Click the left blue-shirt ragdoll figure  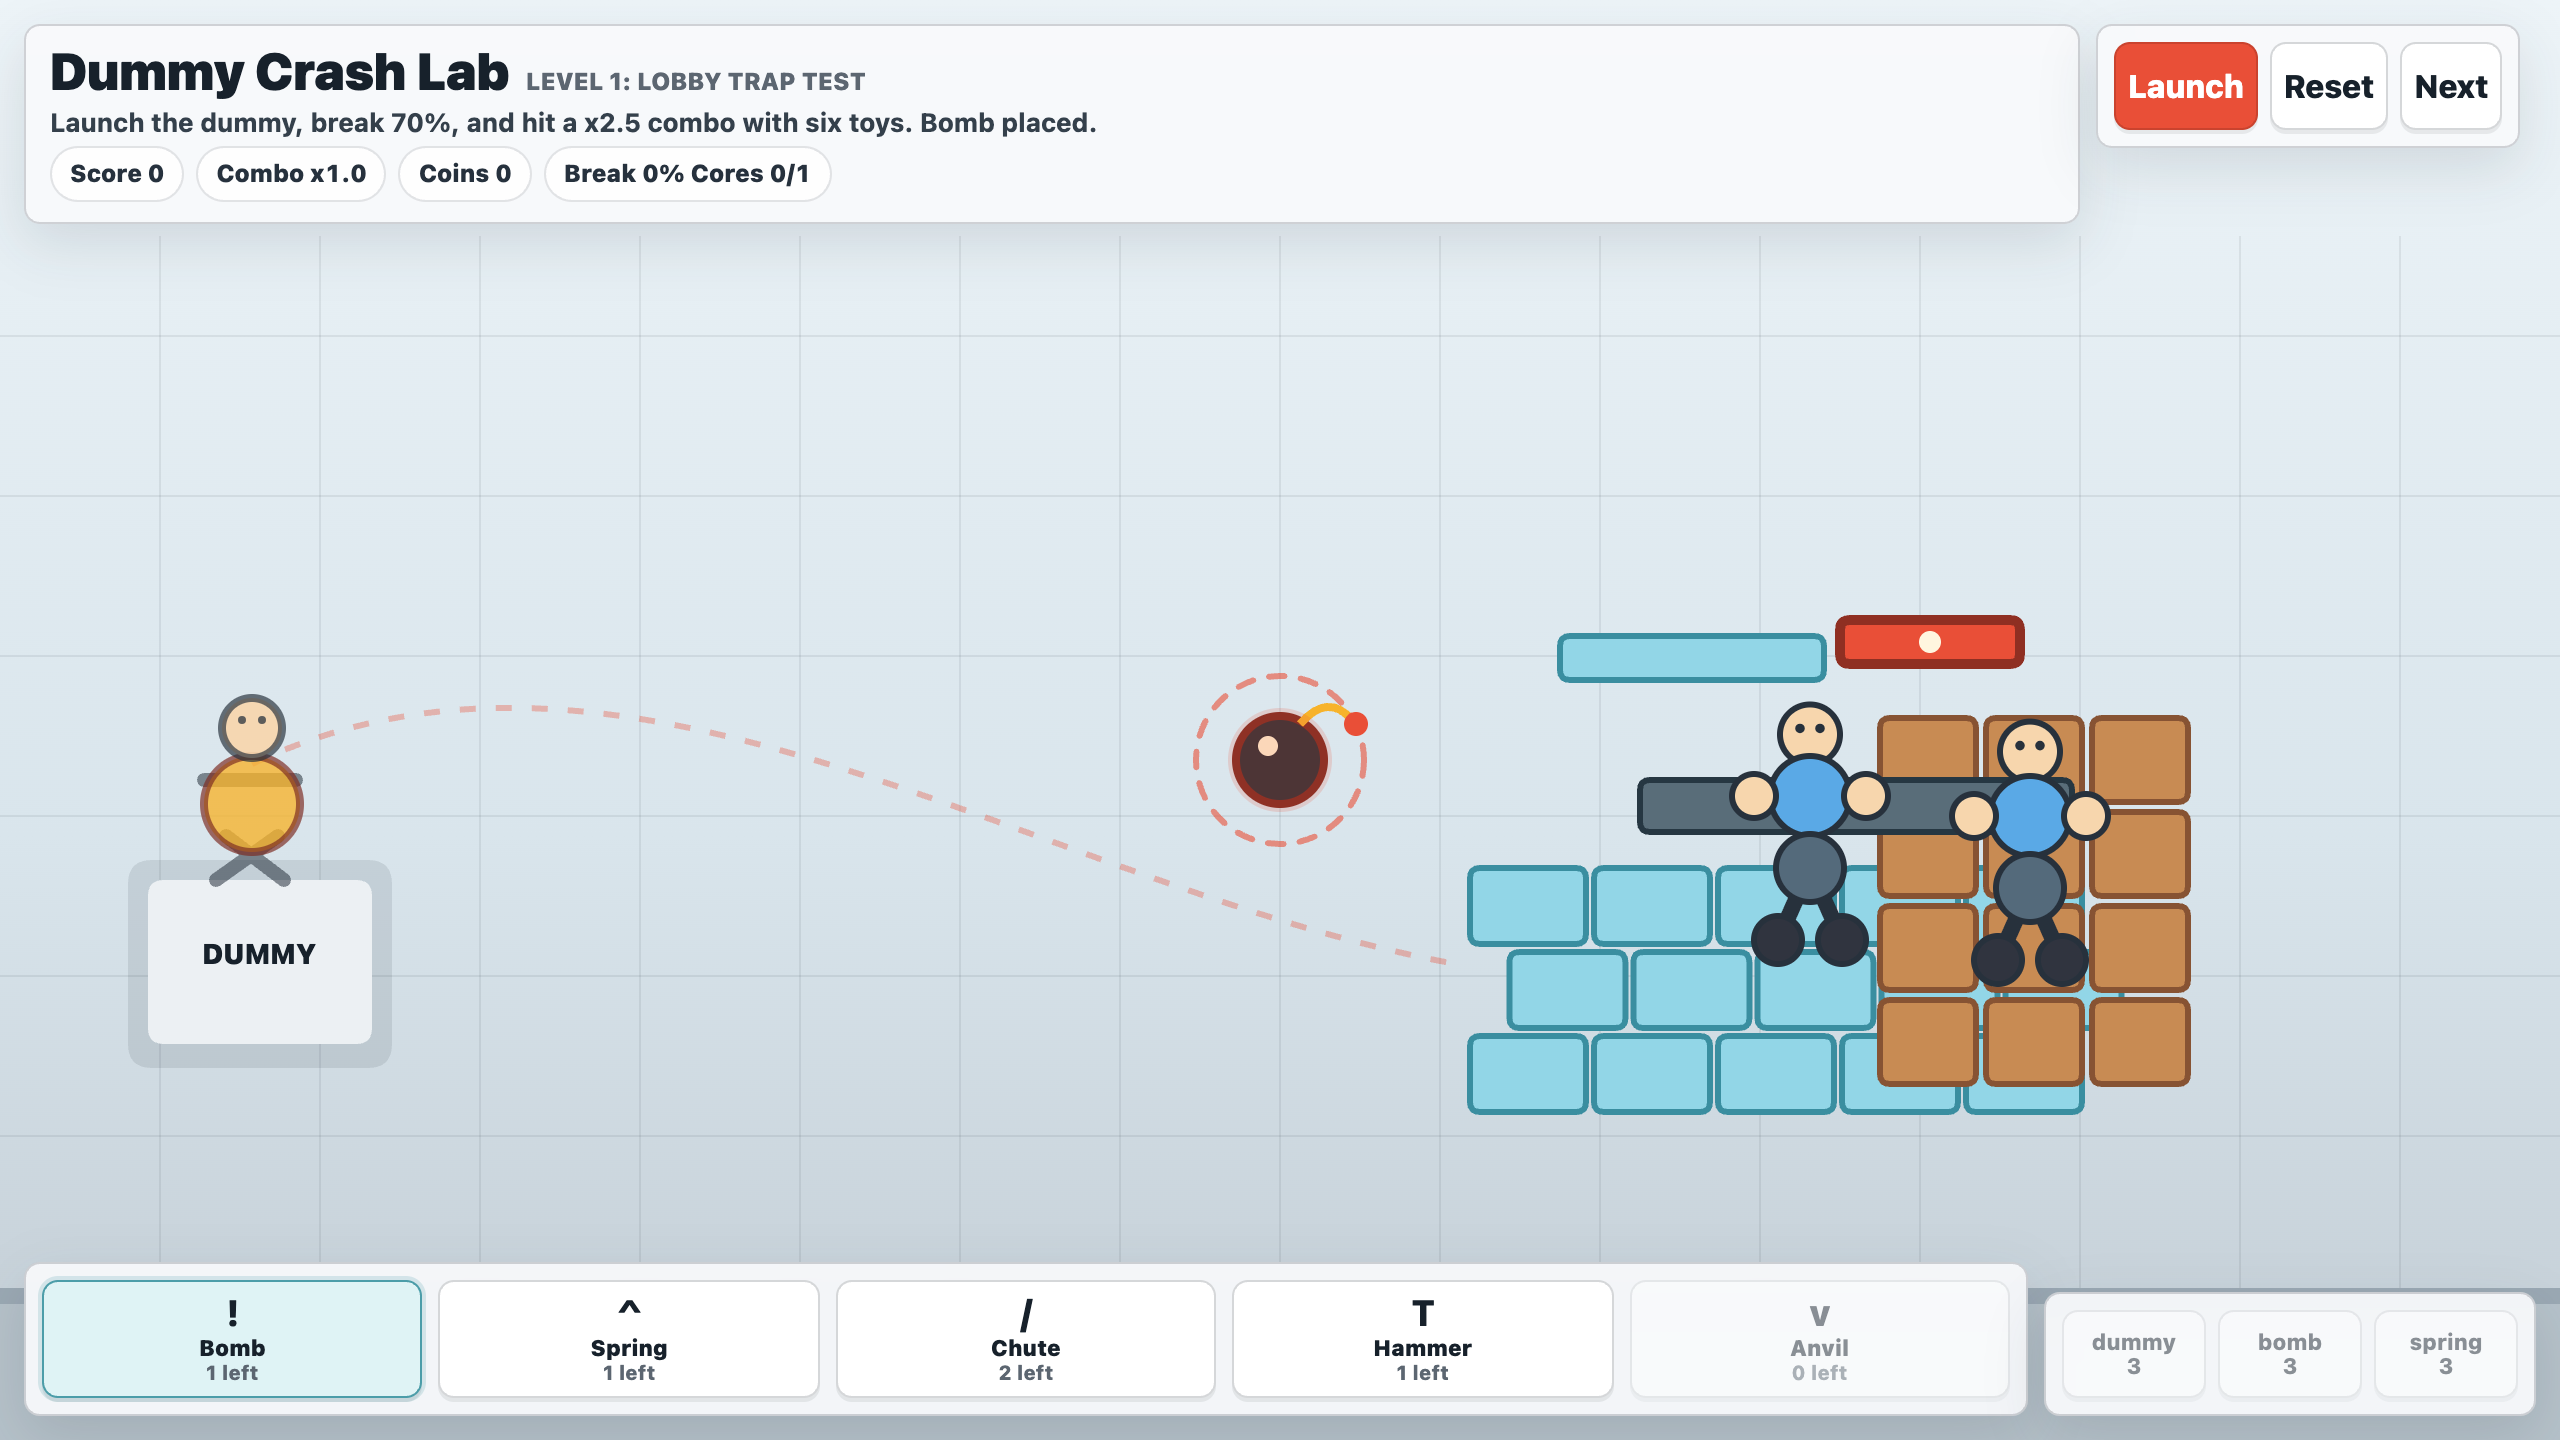point(1809,832)
